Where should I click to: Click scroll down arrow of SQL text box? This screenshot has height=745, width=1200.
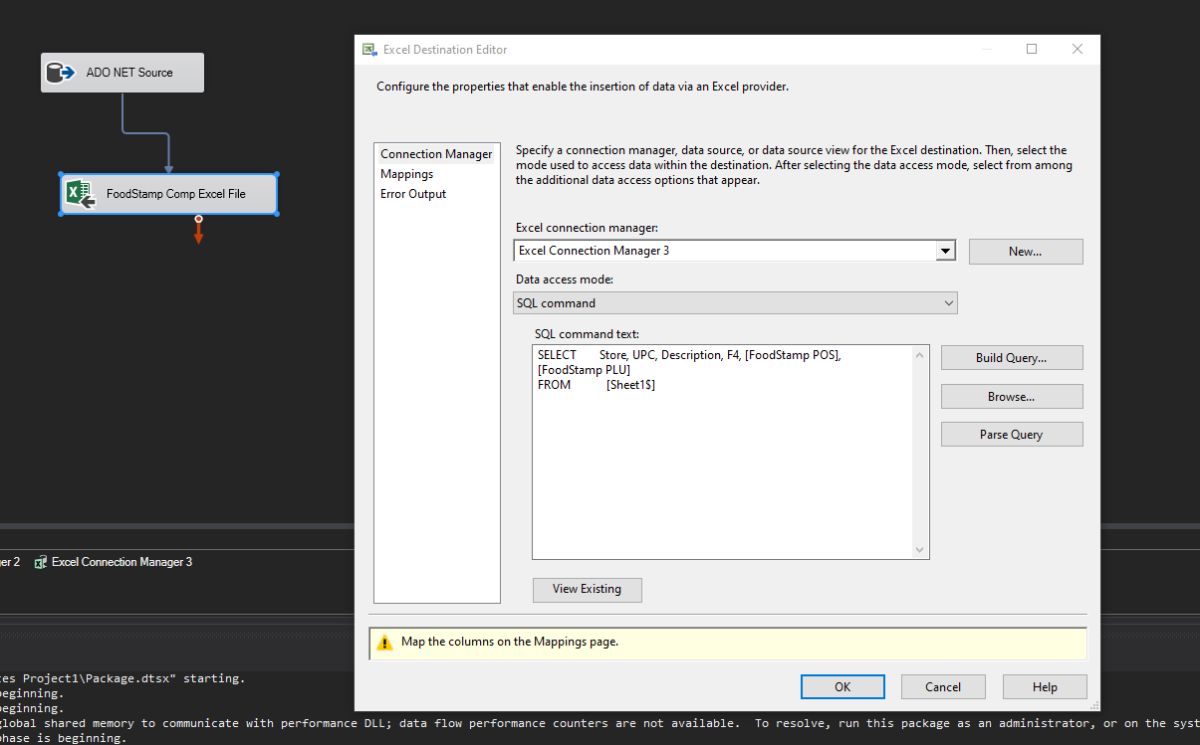click(x=921, y=550)
